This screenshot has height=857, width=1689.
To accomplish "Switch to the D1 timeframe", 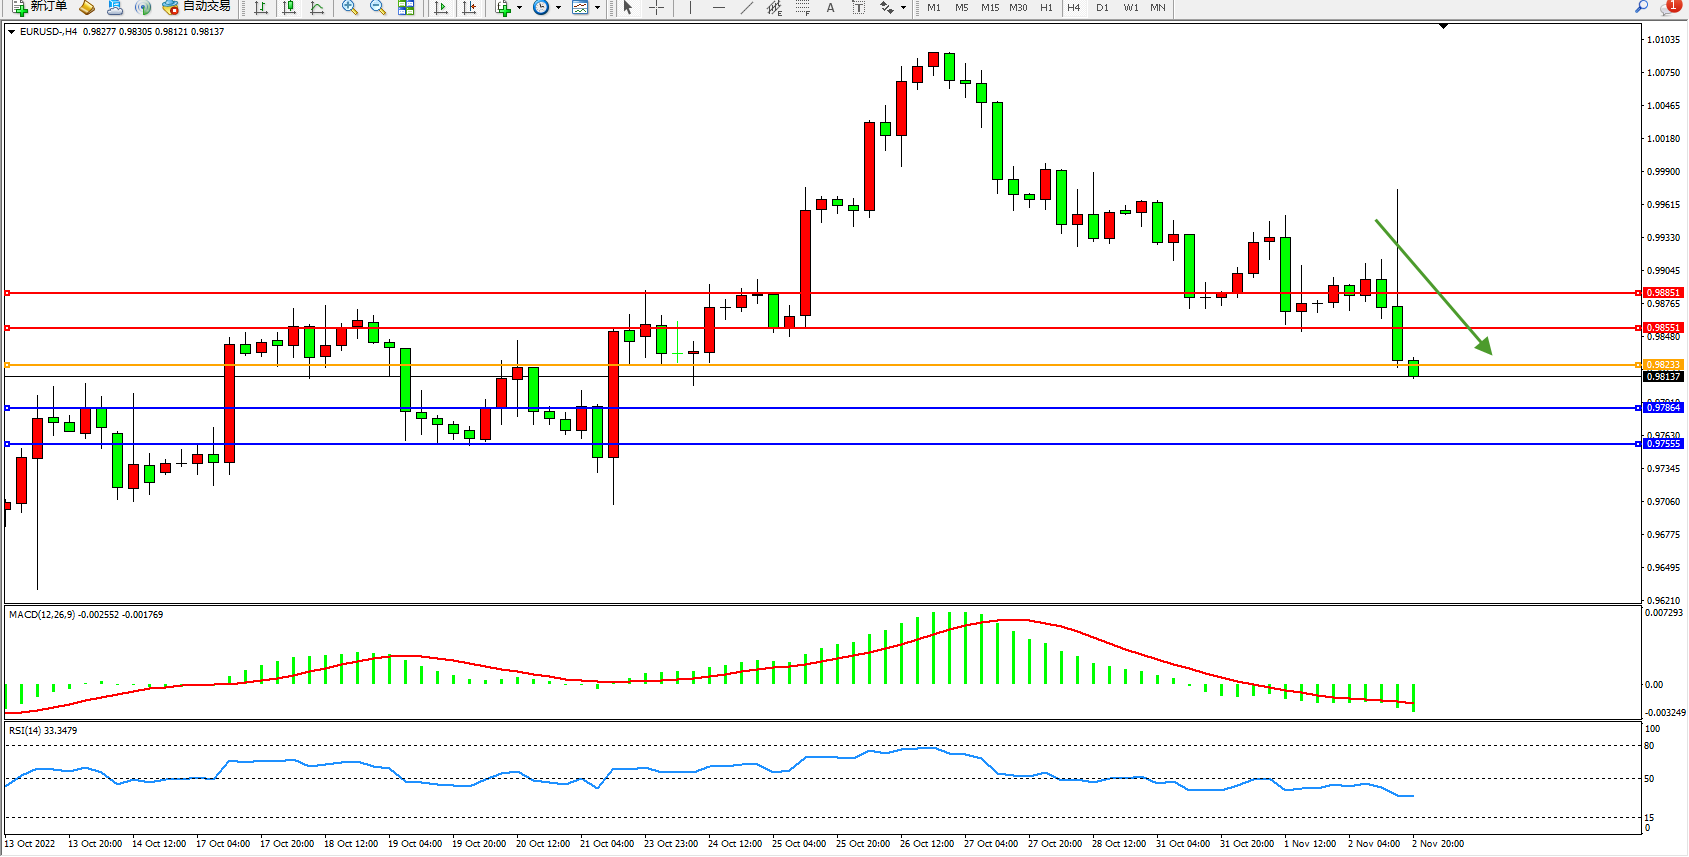I will click(1102, 8).
